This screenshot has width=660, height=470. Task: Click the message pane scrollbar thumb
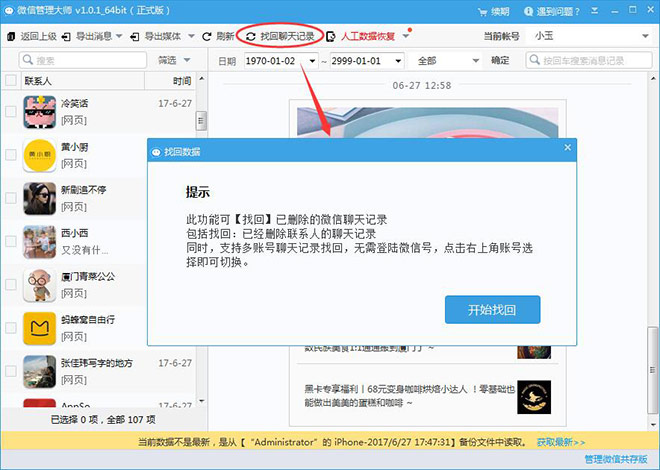click(652, 370)
